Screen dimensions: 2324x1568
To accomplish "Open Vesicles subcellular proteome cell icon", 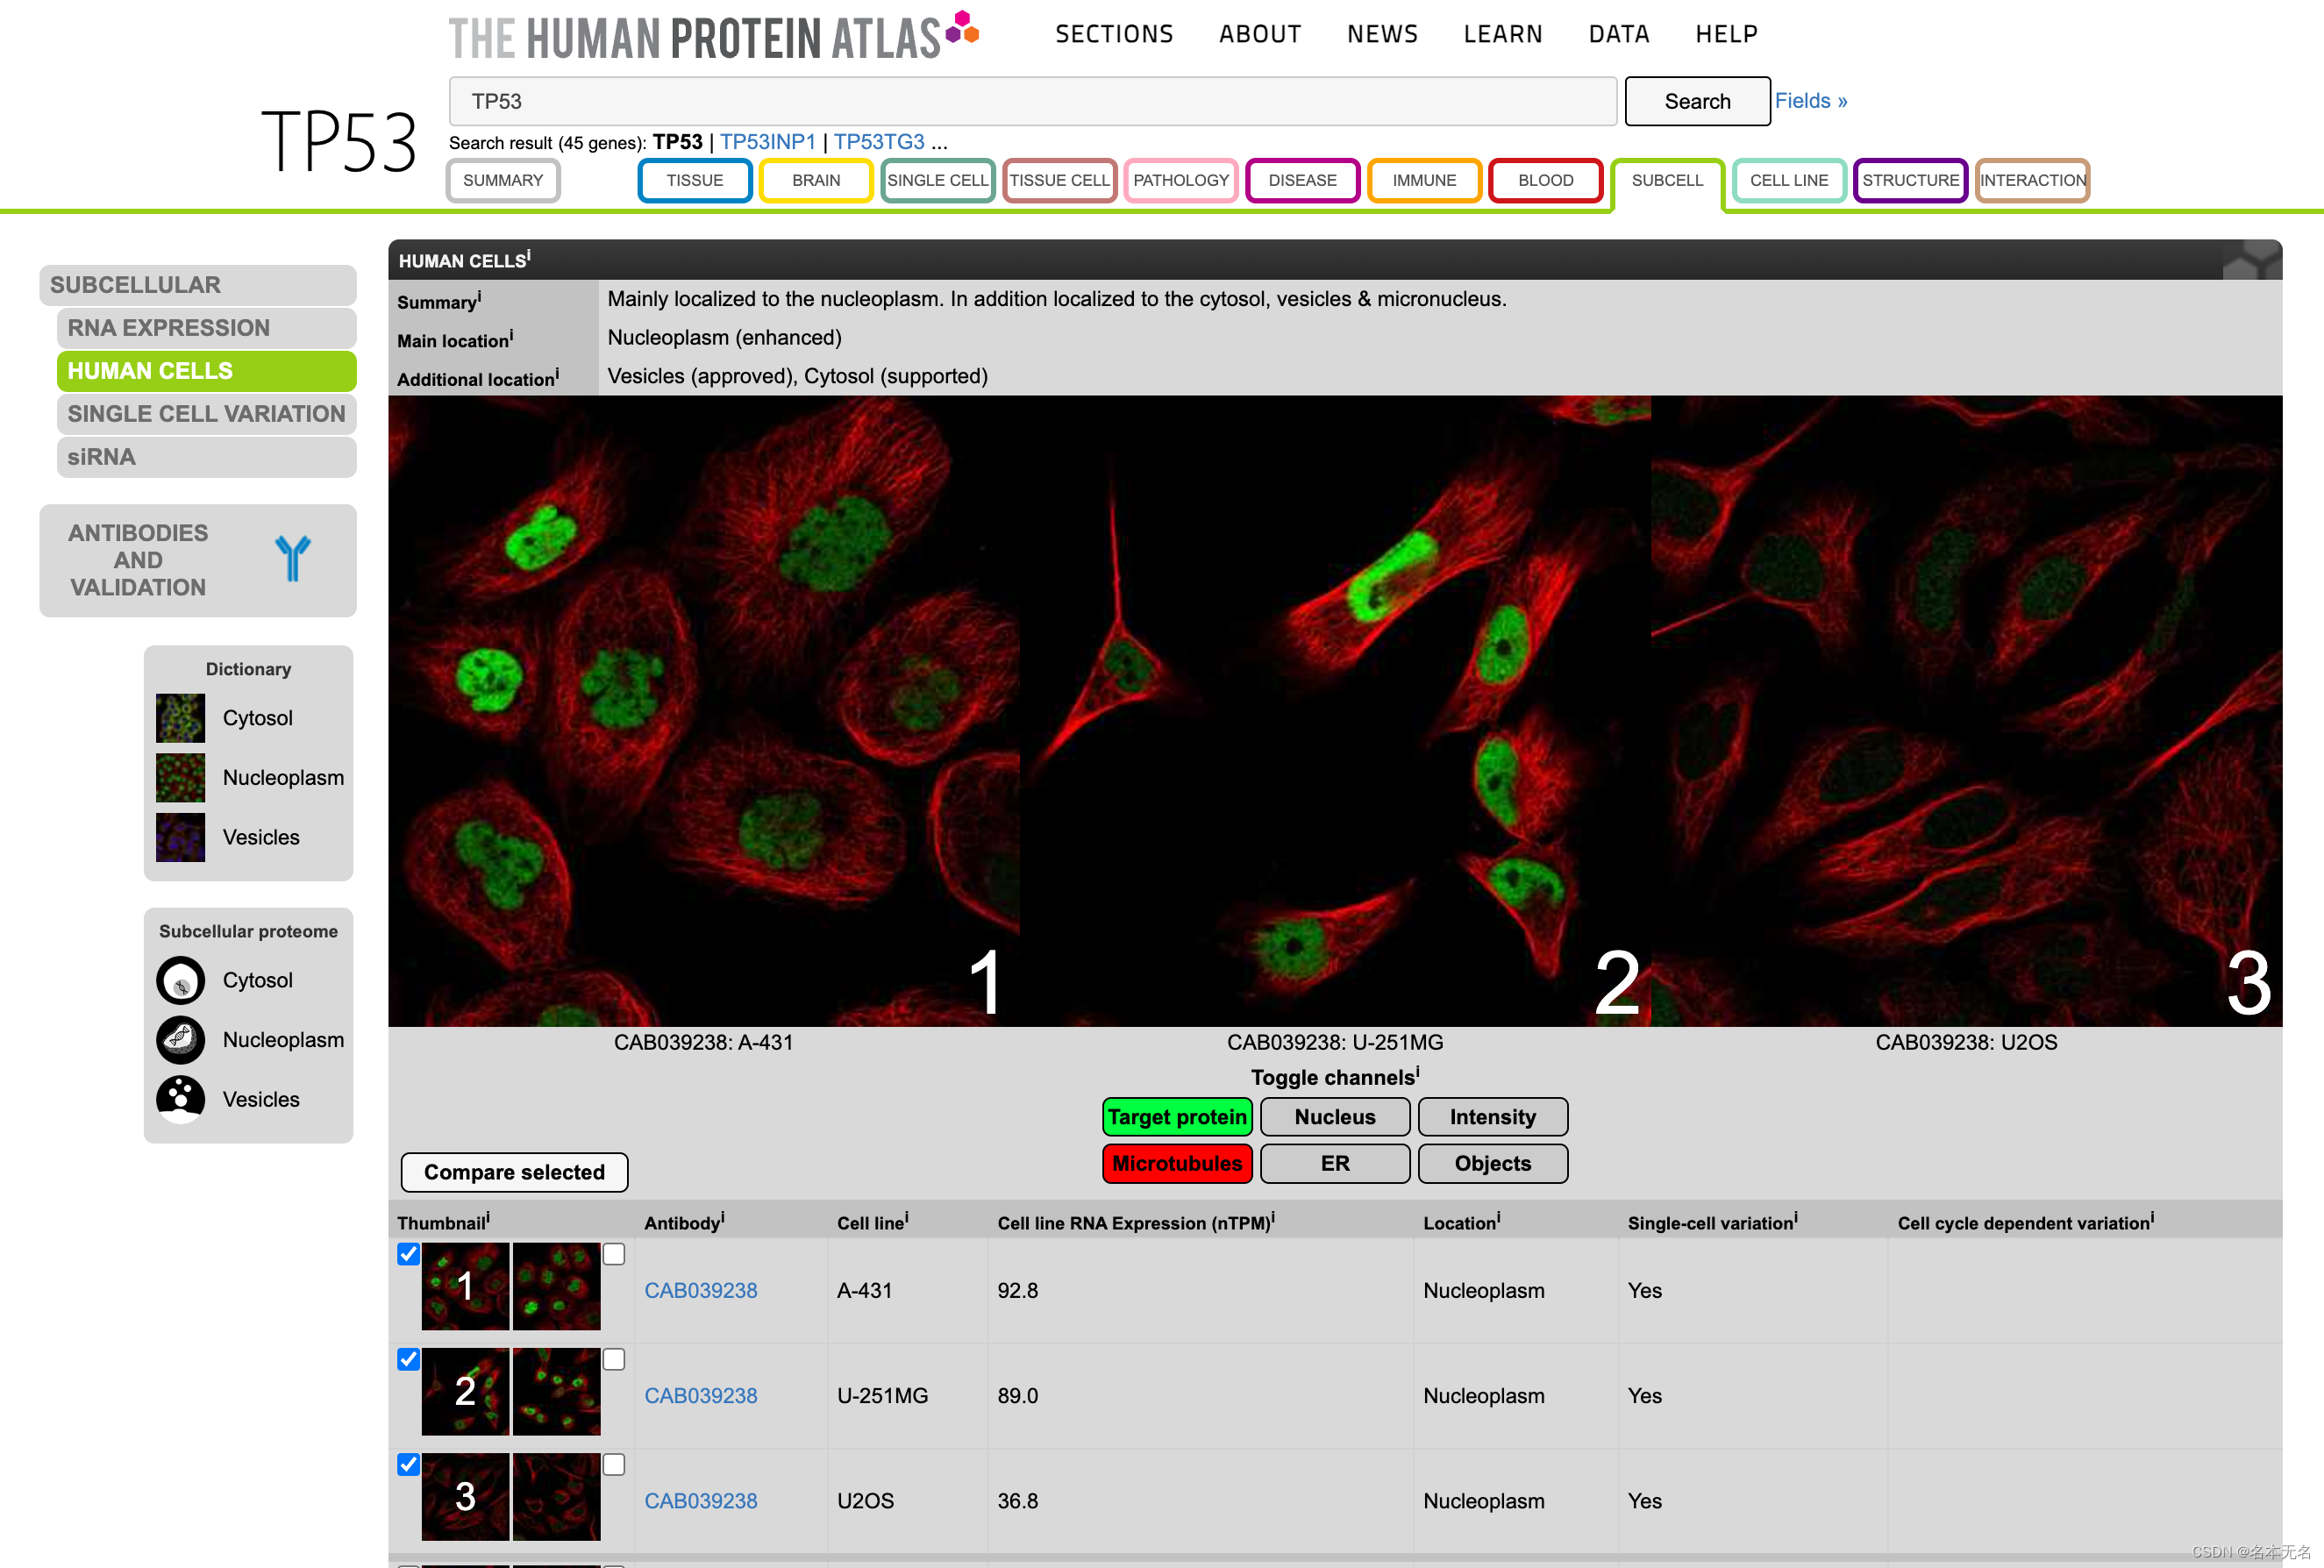I will [x=181, y=1099].
